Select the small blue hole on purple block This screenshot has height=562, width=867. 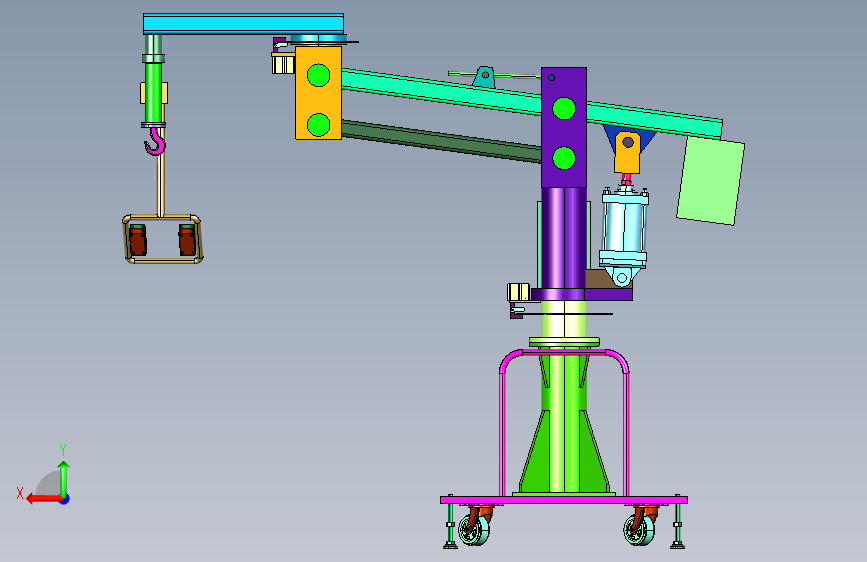[x=551, y=77]
